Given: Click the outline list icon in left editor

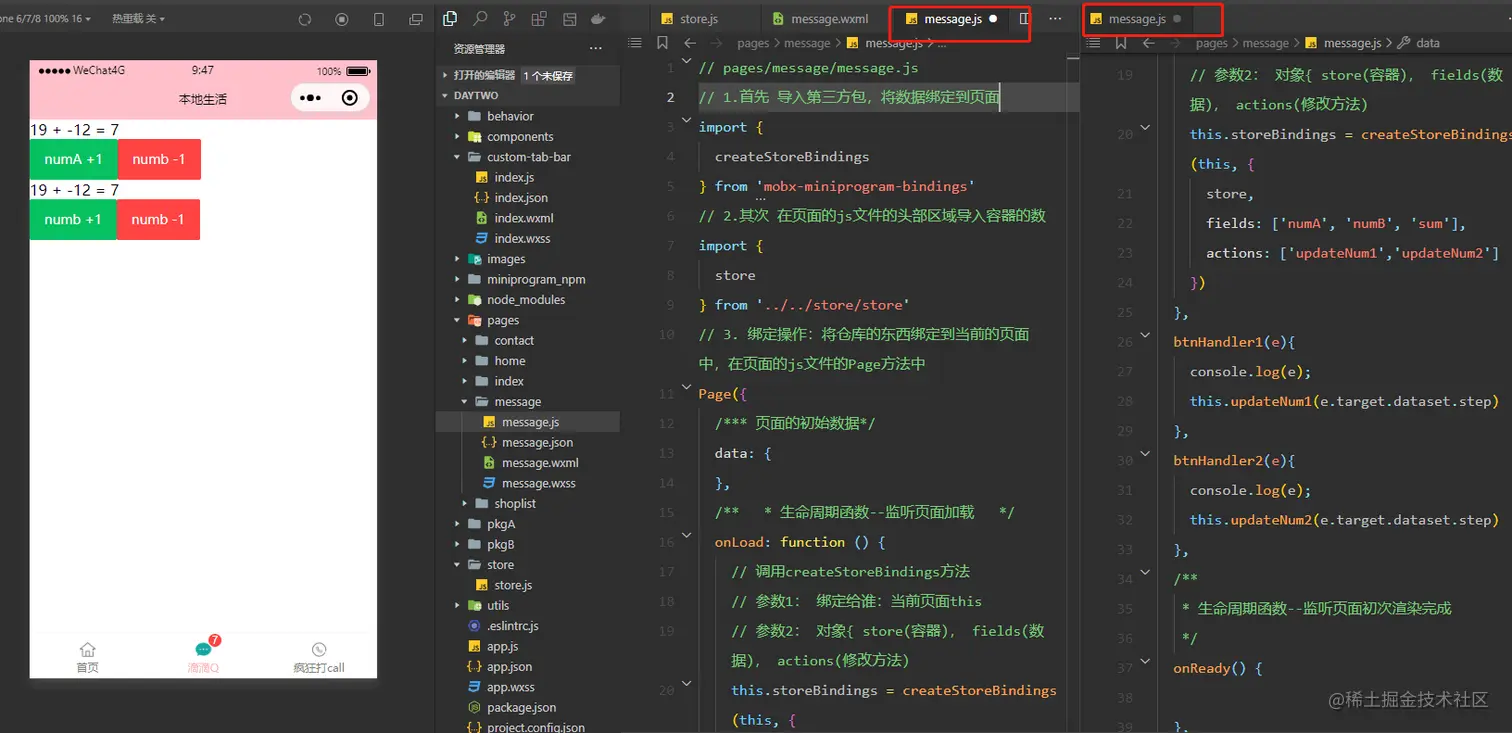Looking at the screenshot, I should coord(634,43).
